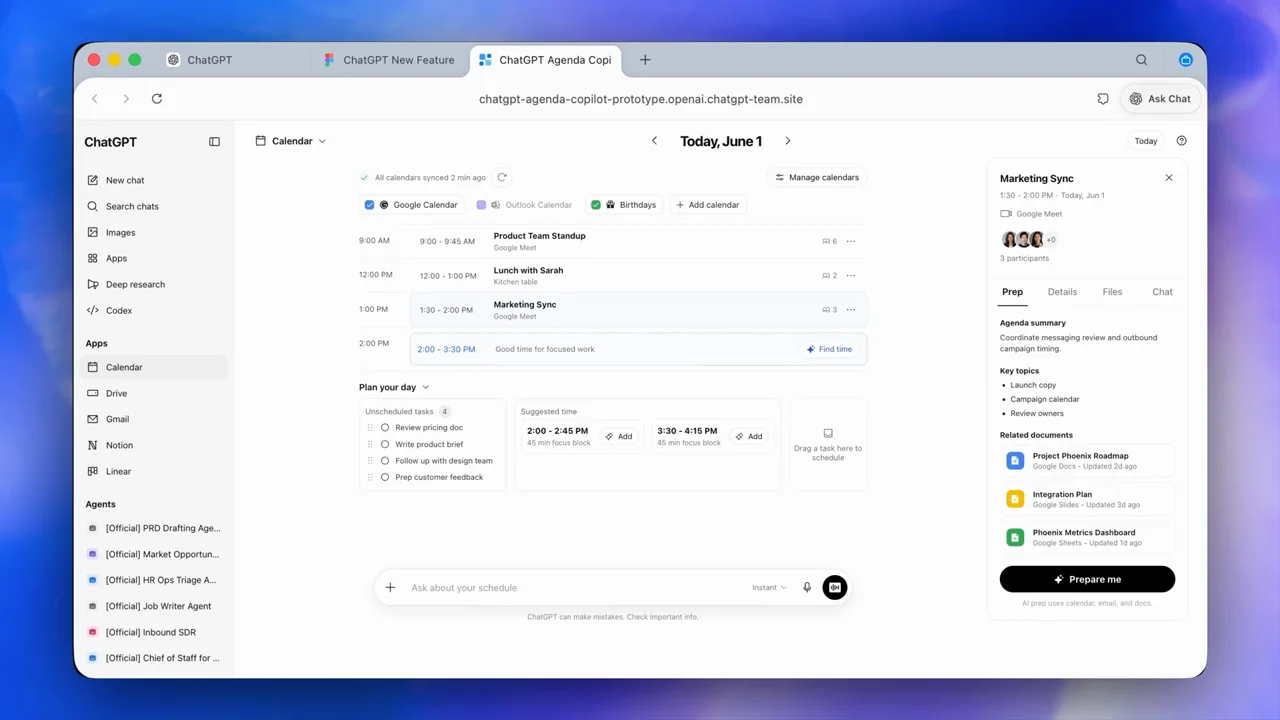This screenshot has height=720, width=1280.
Task: Click the plus attachment icon in prompt bar
Action: pyautogui.click(x=390, y=588)
